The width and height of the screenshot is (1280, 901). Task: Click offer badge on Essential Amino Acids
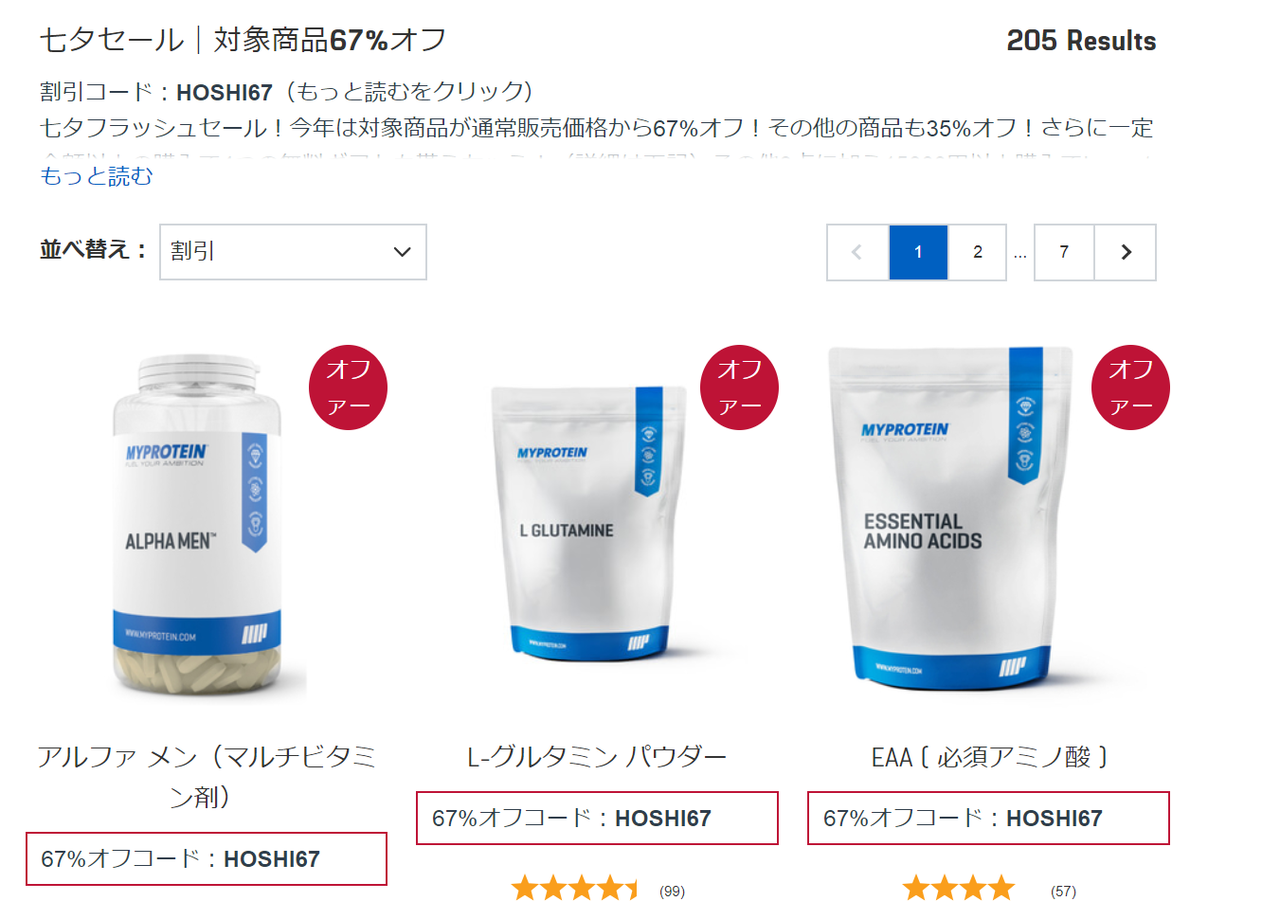(x=1131, y=386)
